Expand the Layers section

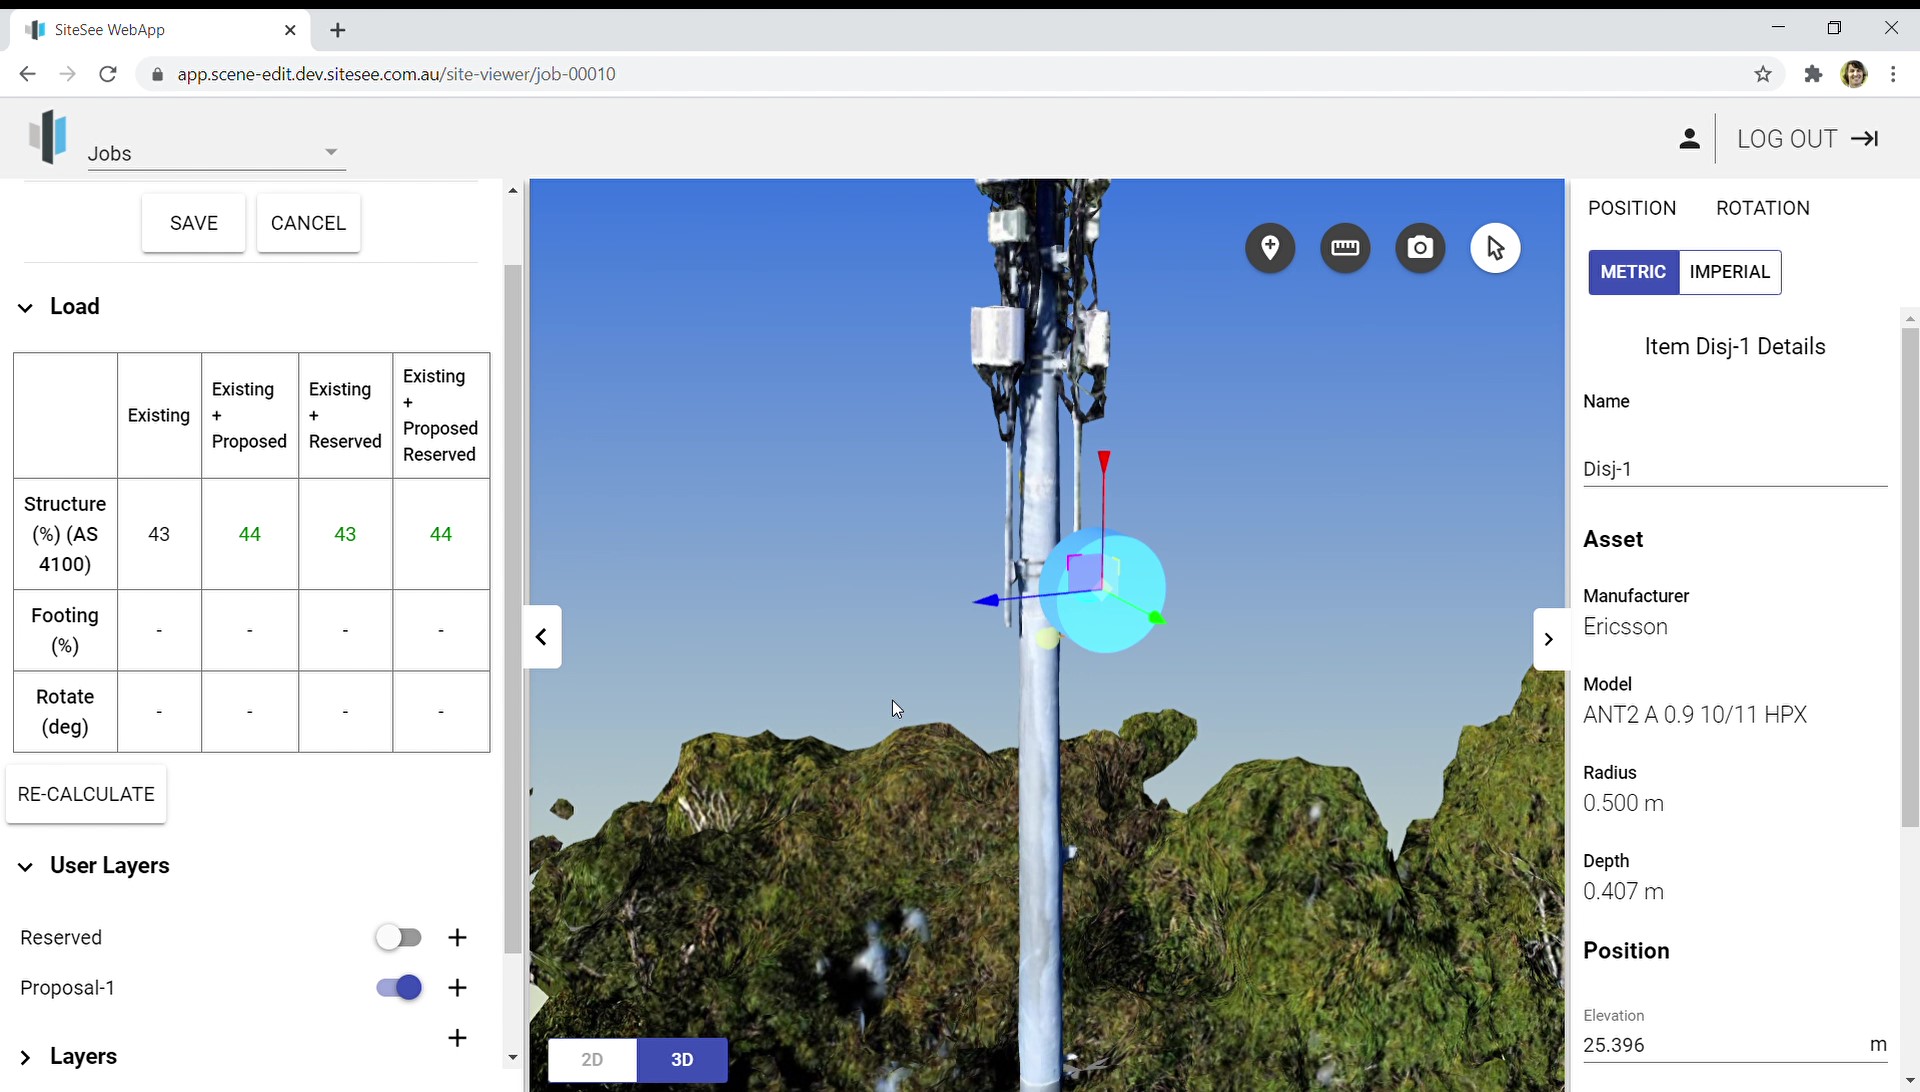click(x=25, y=1057)
